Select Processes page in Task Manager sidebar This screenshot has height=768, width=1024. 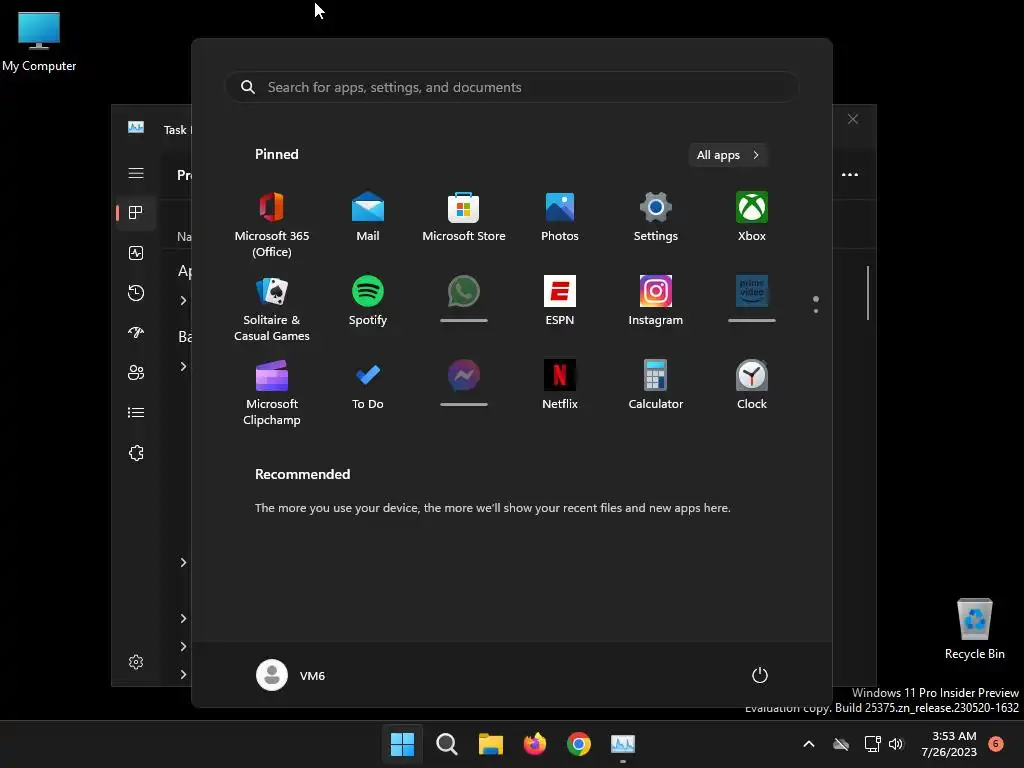pyautogui.click(x=136, y=212)
